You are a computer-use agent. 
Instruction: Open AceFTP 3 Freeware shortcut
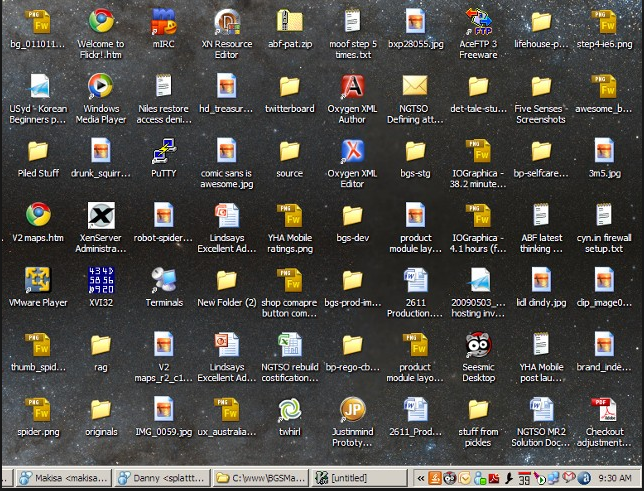[x=478, y=22]
